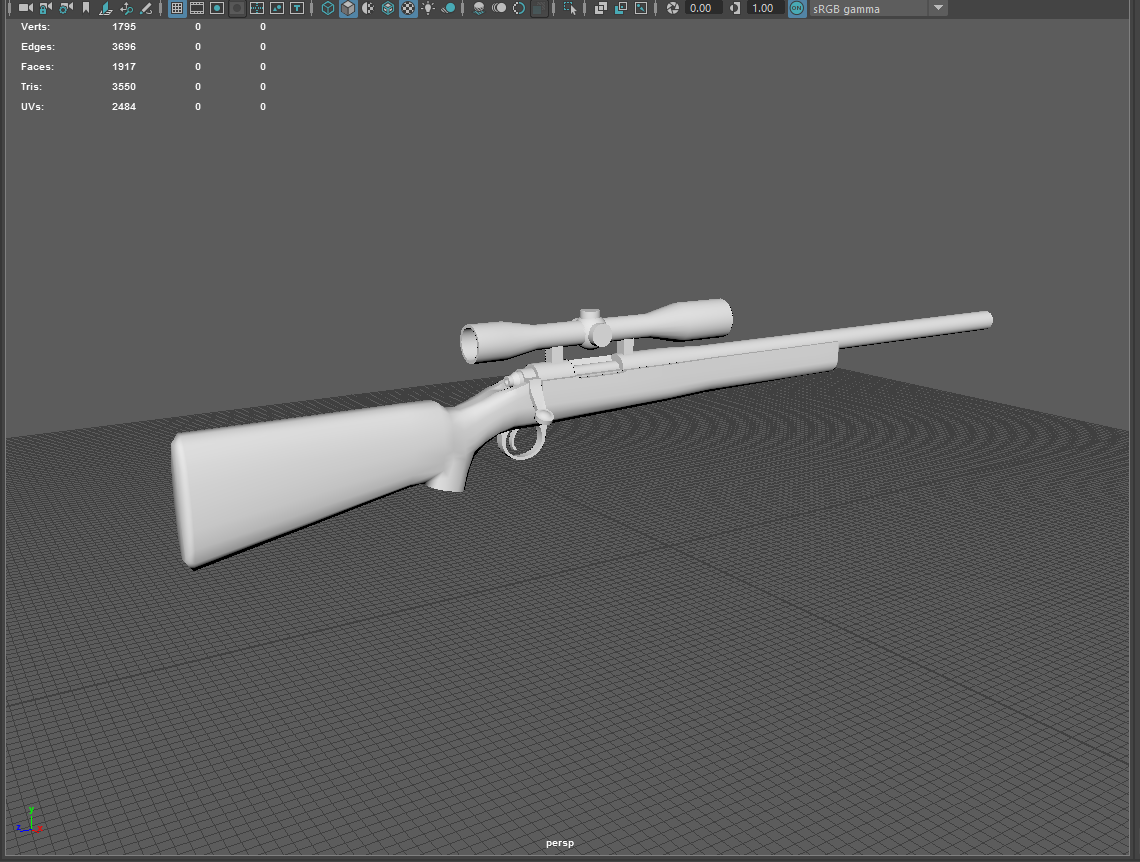Click the Select Camera icon
Viewport: 1140px width, 862px height.
click(25, 8)
